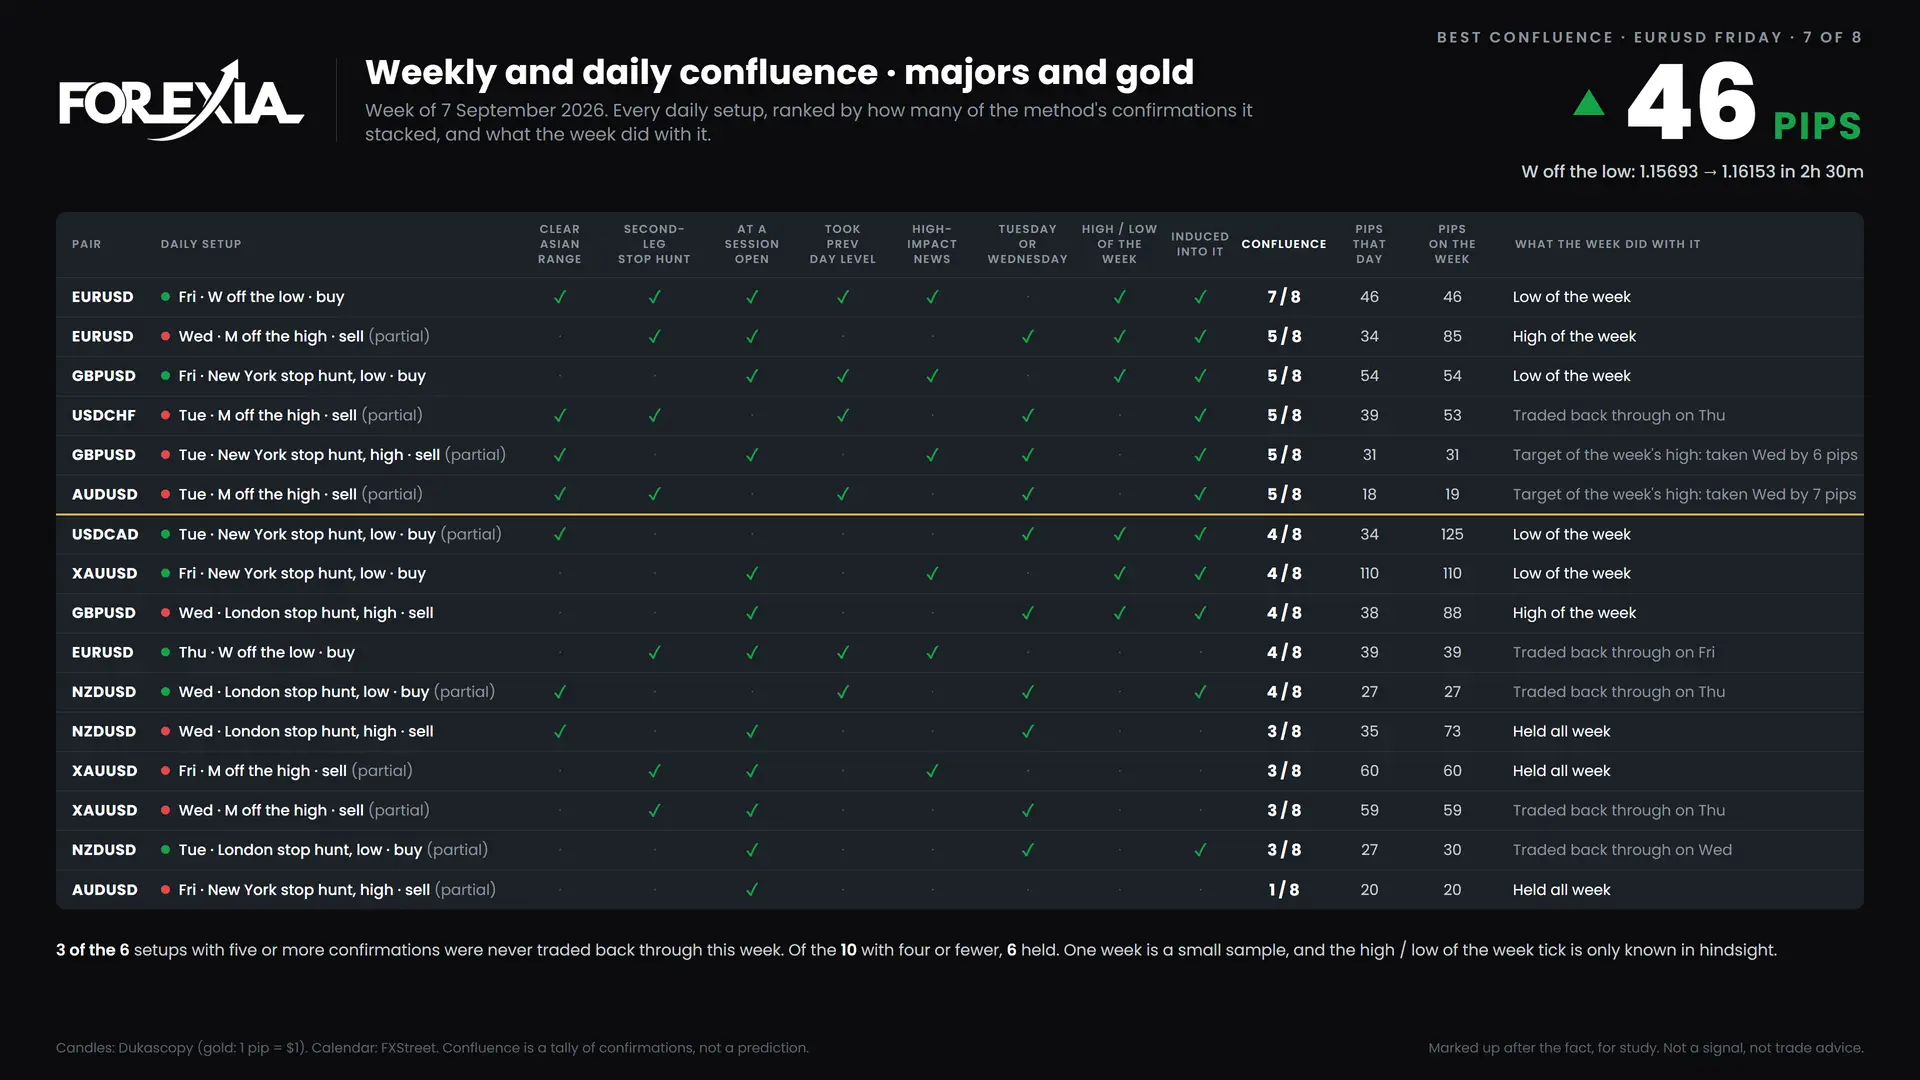The height and width of the screenshot is (1080, 1920).
Task: Click 'Wed · London stop hunt, high · sell' for GBPUSD
Action: pyautogui.click(x=306, y=613)
